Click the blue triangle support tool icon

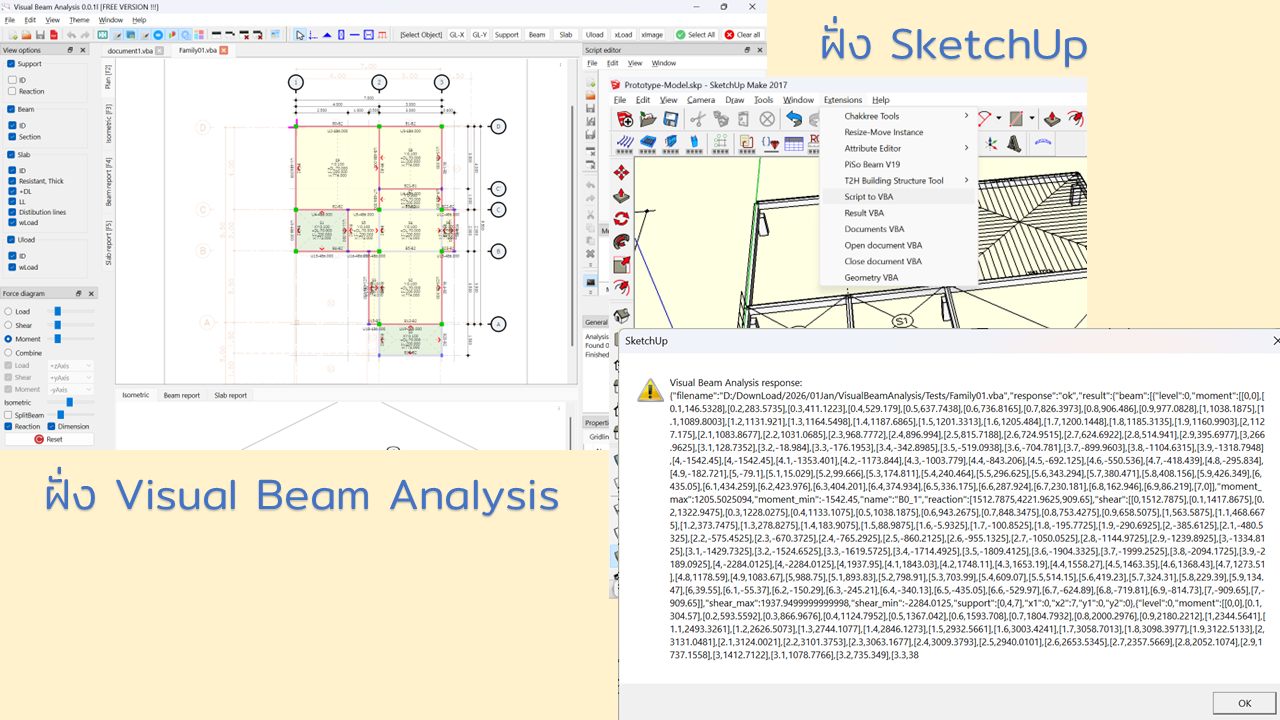[327, 35]
